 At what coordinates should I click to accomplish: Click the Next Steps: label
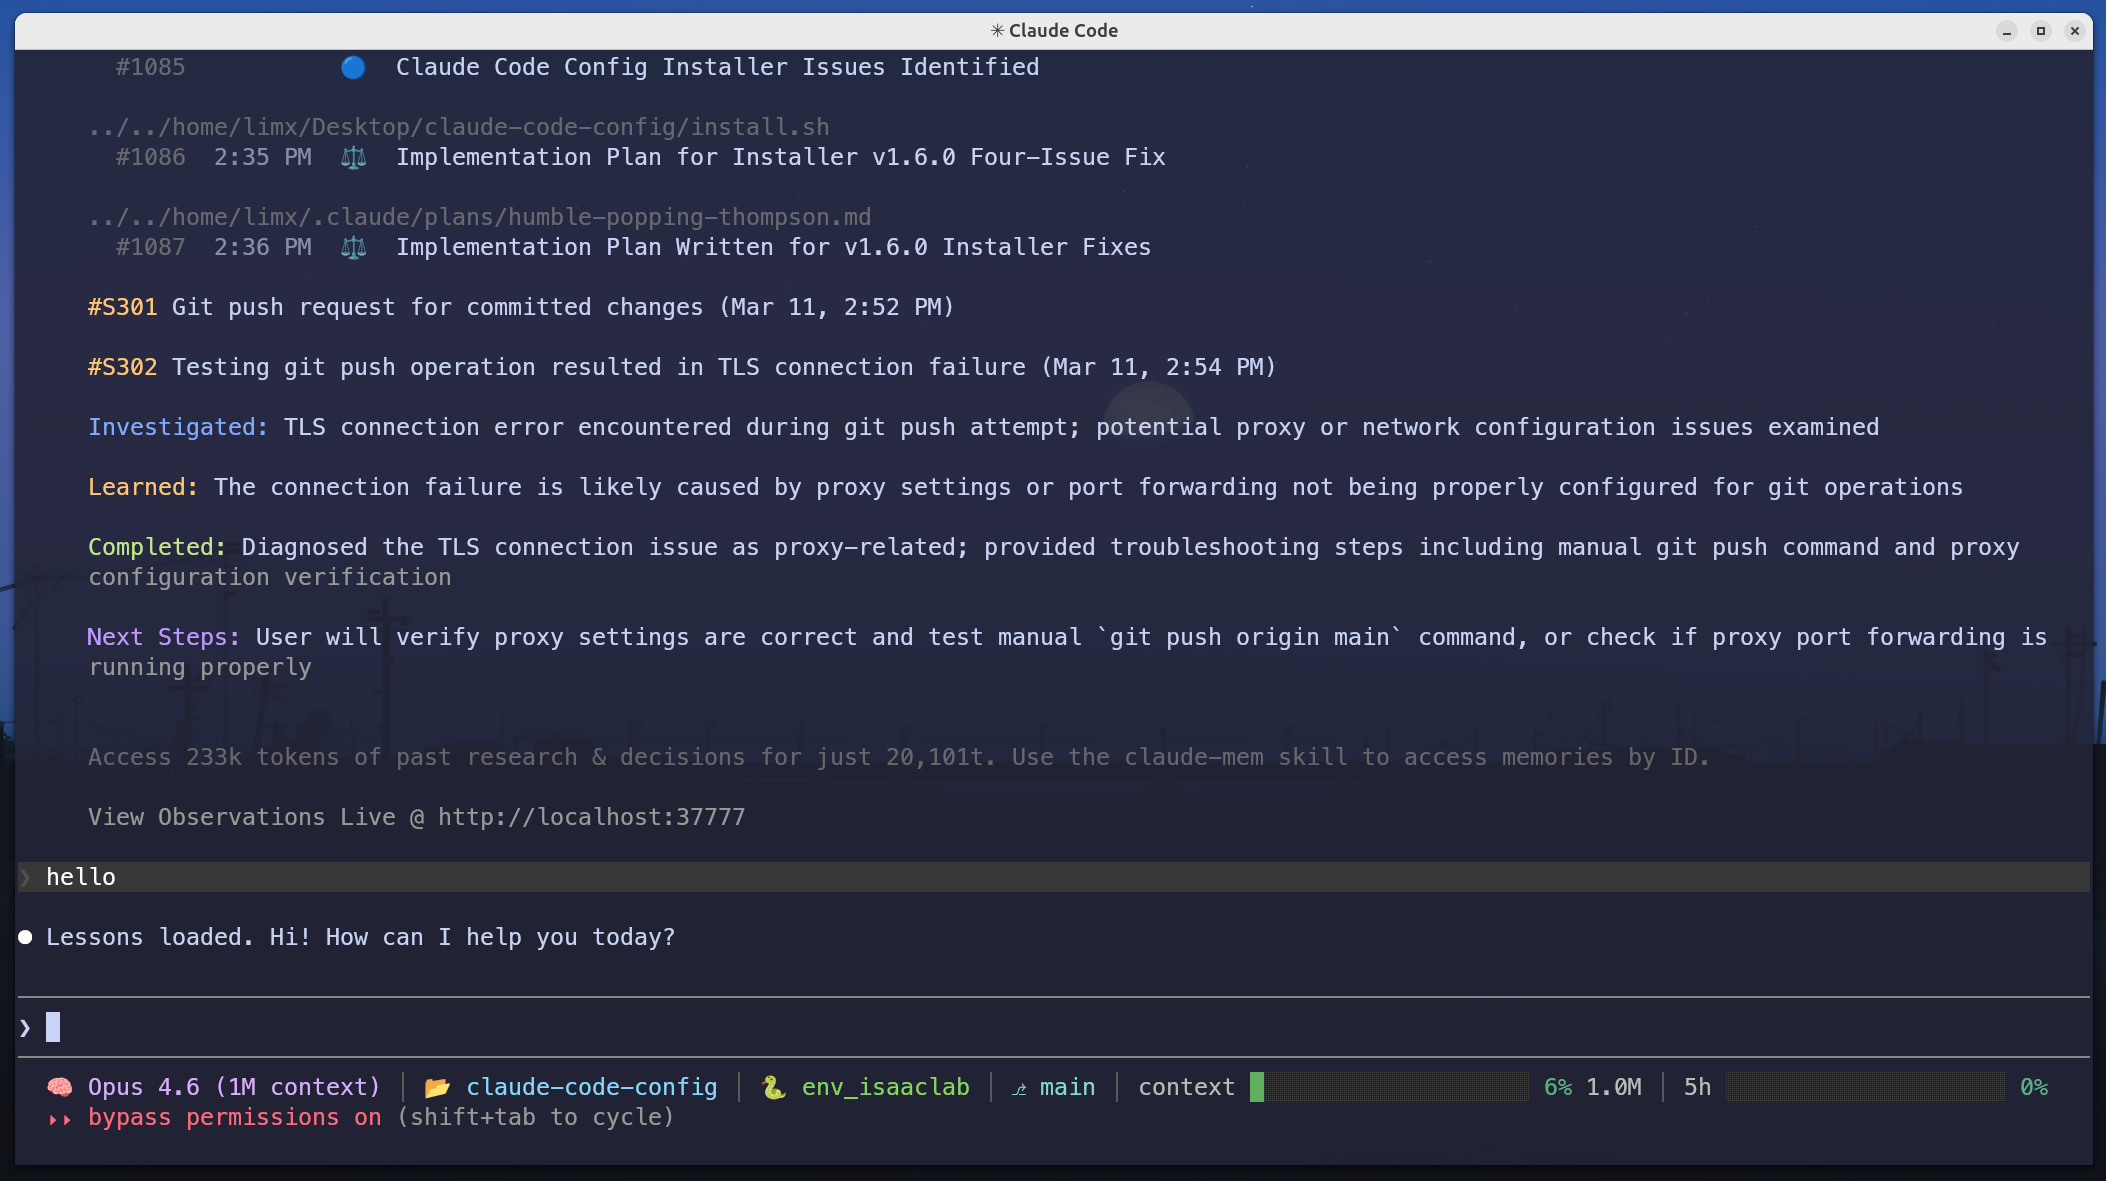point(164,637)
